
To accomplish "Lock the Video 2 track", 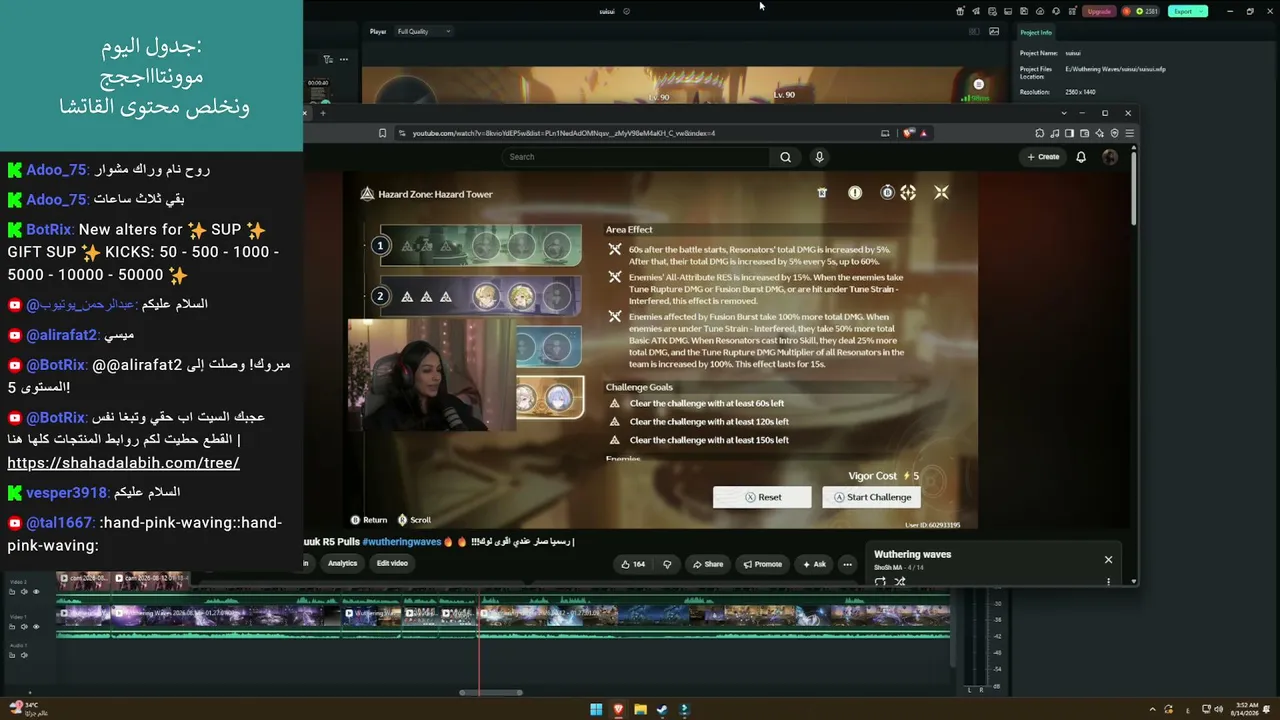I will click(12, 592).
